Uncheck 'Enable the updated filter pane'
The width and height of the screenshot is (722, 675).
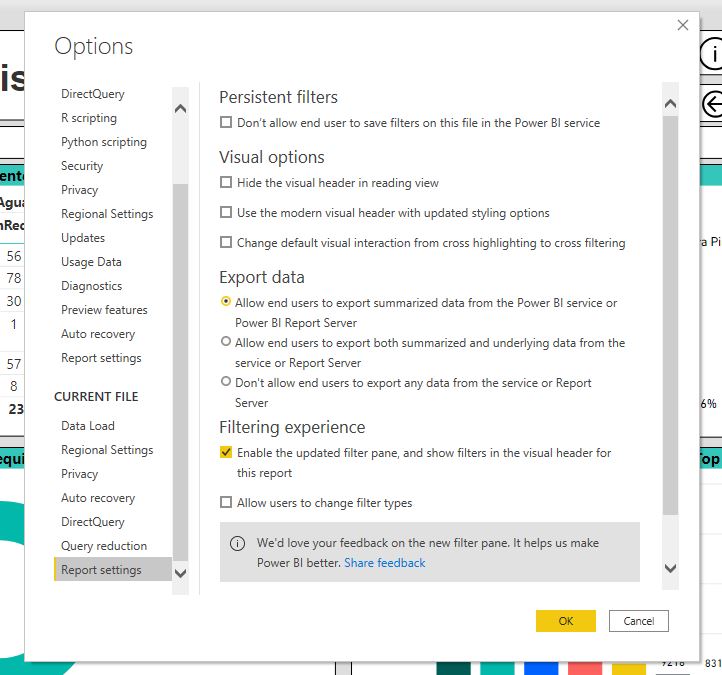click(226, 452)
